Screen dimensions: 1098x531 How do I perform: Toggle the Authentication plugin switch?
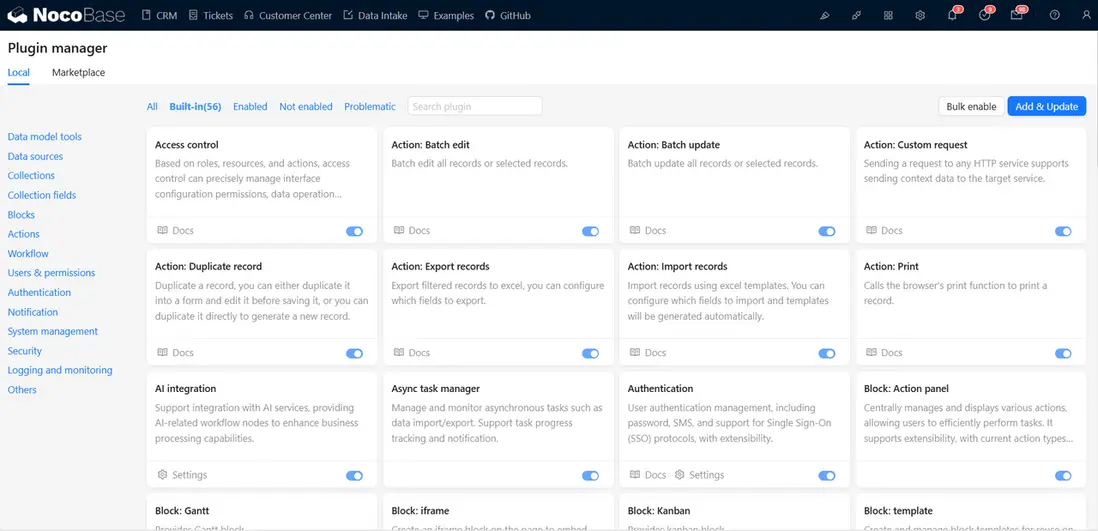click(x=827, y=476)
